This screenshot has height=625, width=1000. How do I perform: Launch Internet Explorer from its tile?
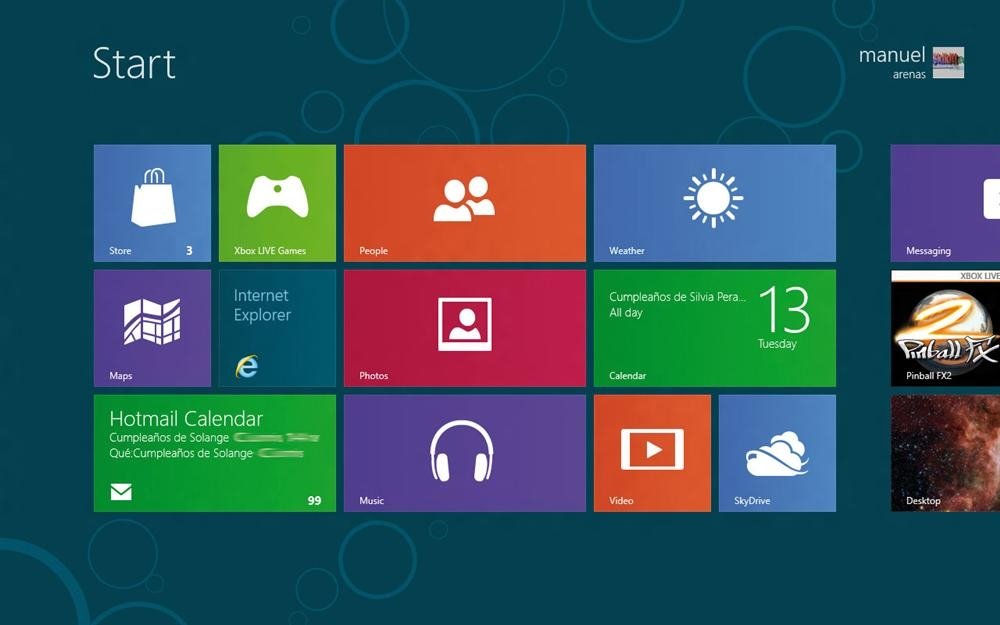277,328
